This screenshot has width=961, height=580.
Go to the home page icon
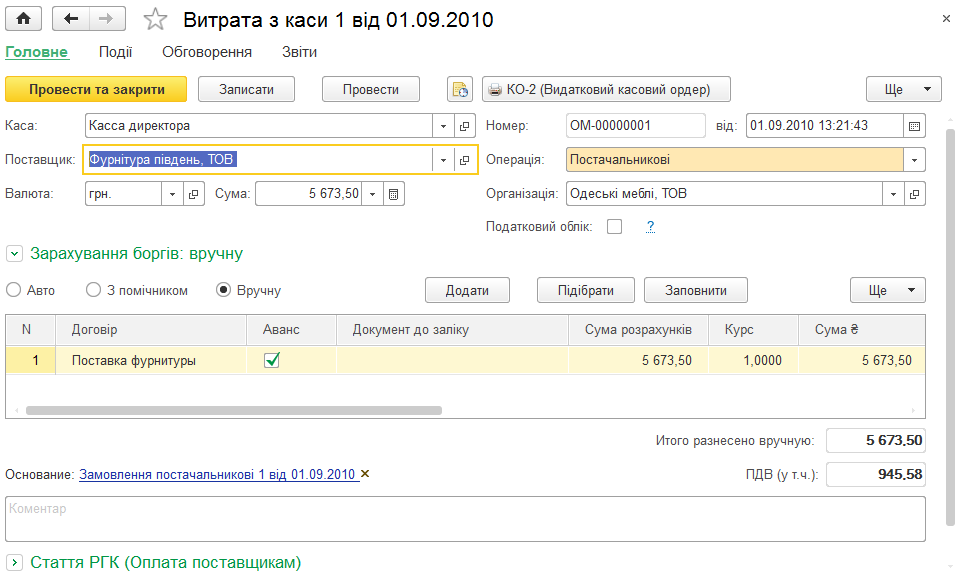coord(23,18)
